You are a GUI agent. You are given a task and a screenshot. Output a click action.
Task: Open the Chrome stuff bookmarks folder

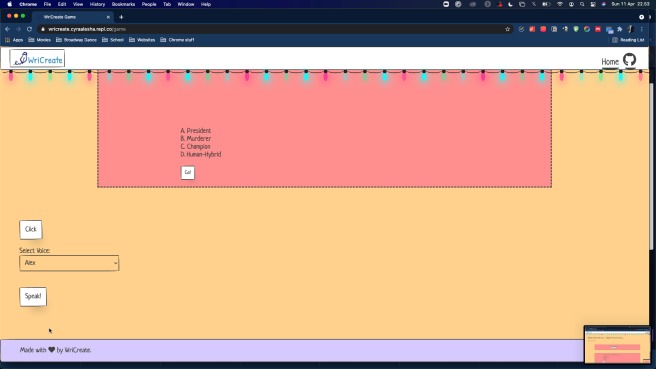pos(177,40)
